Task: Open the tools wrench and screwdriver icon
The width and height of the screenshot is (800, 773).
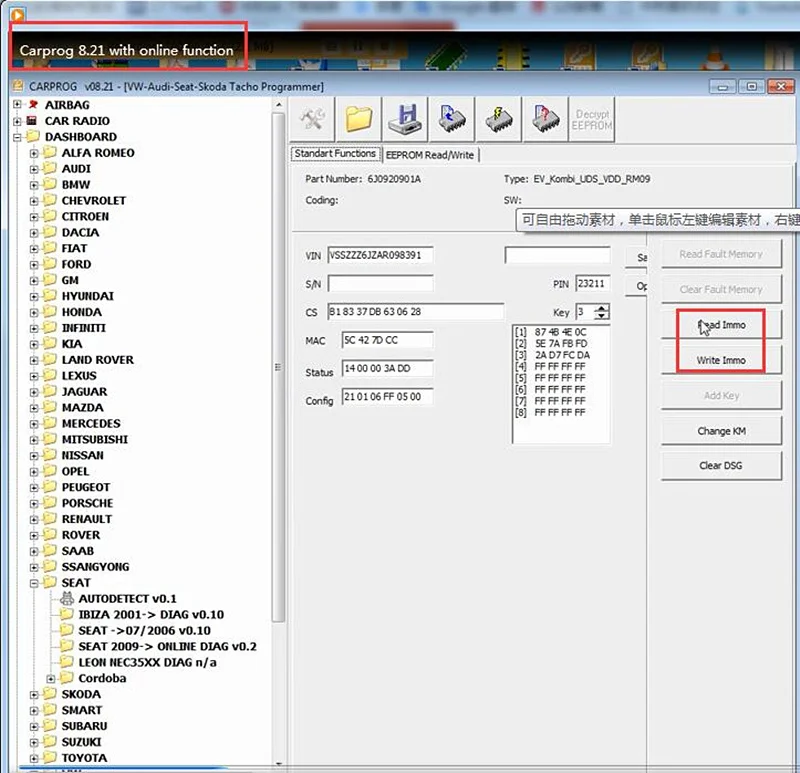Action: point(312,119)
